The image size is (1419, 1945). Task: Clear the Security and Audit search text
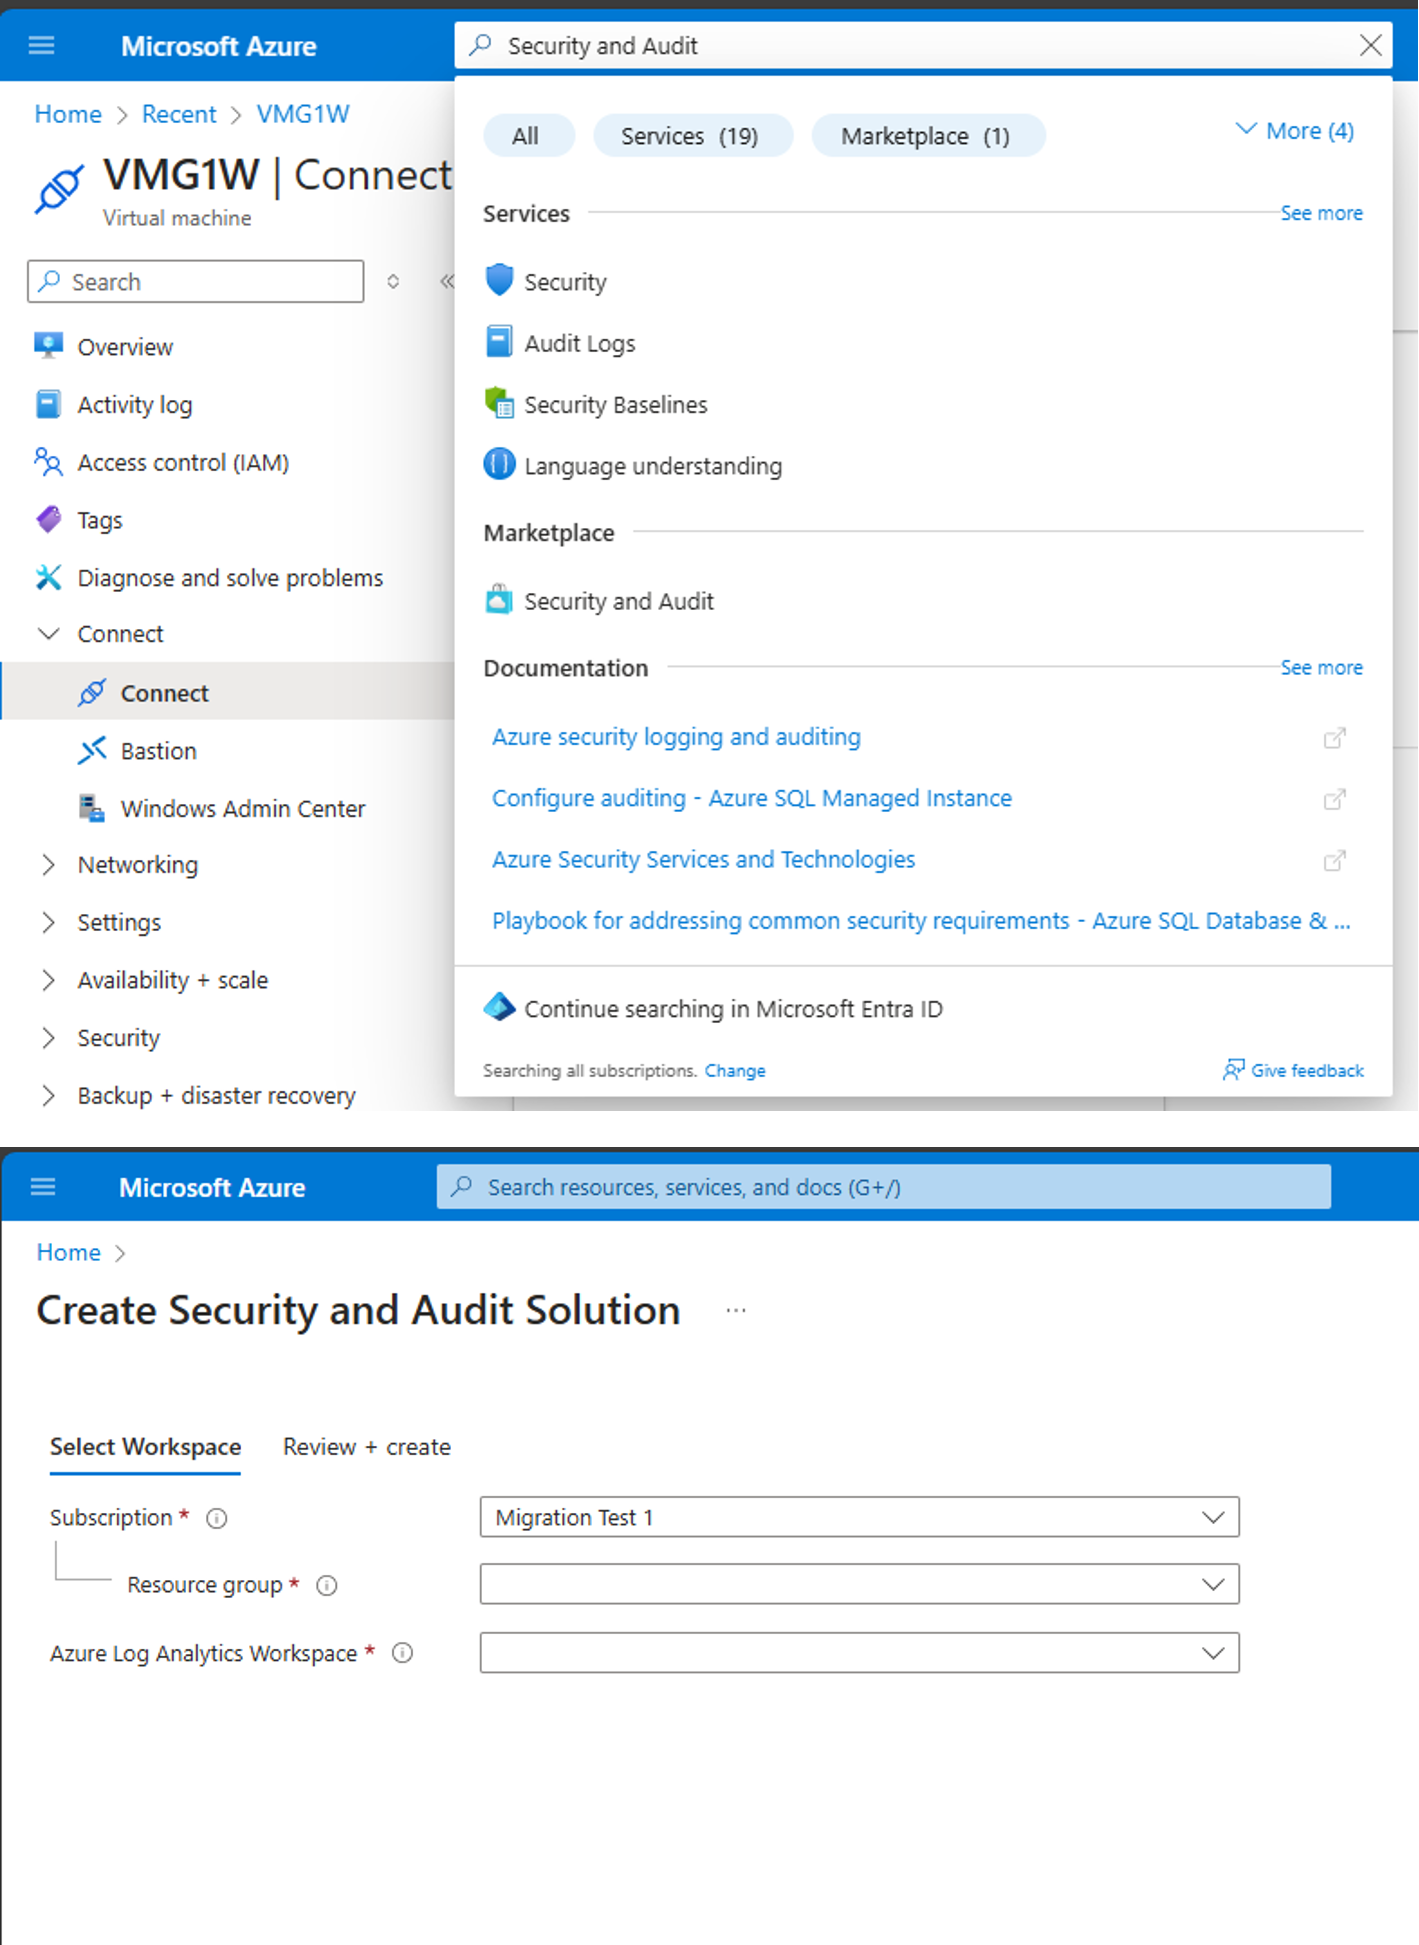1370,45
